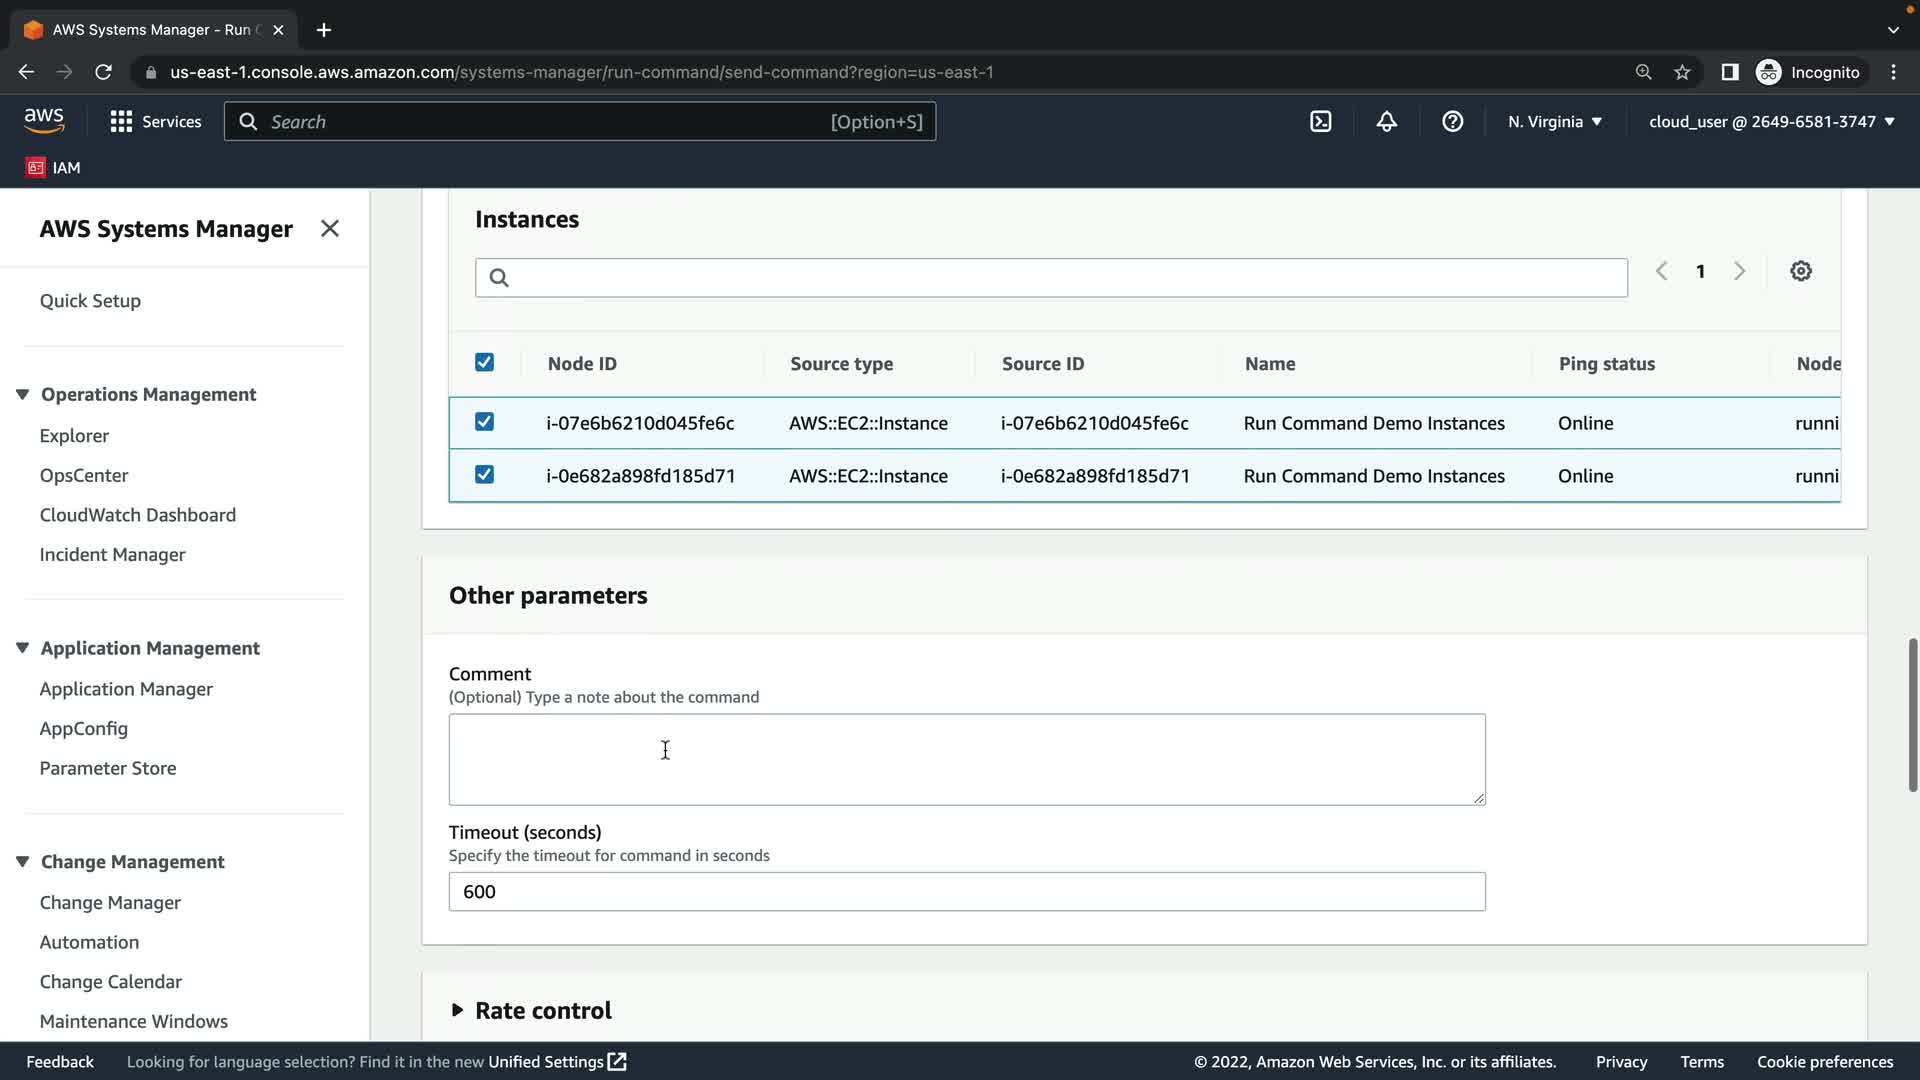Click the AWS logo home icon
1920x1080 pixels.
[x=44, y=120]
